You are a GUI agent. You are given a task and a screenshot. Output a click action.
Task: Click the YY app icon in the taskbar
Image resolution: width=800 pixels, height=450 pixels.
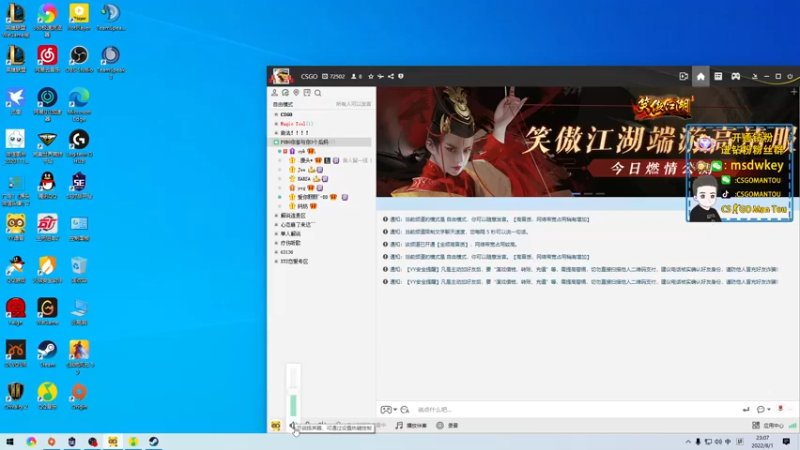[x=113, y=442]
